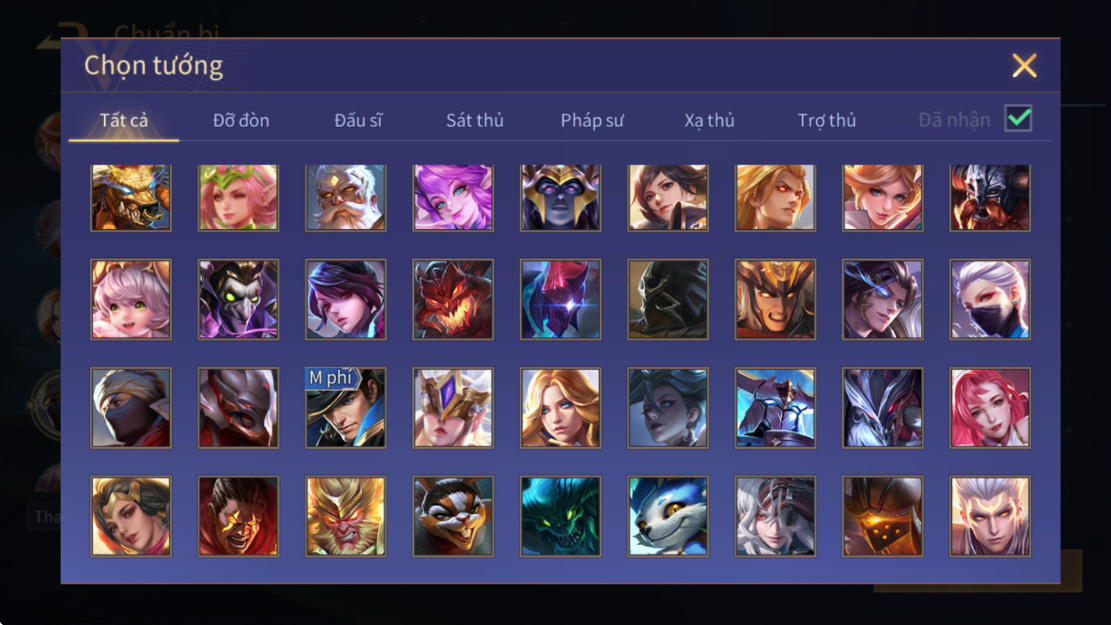The width and height of the screenshot is (1111, 625).
Task: Pick the golden monkey king hero
Action: (x=346, y=516)
